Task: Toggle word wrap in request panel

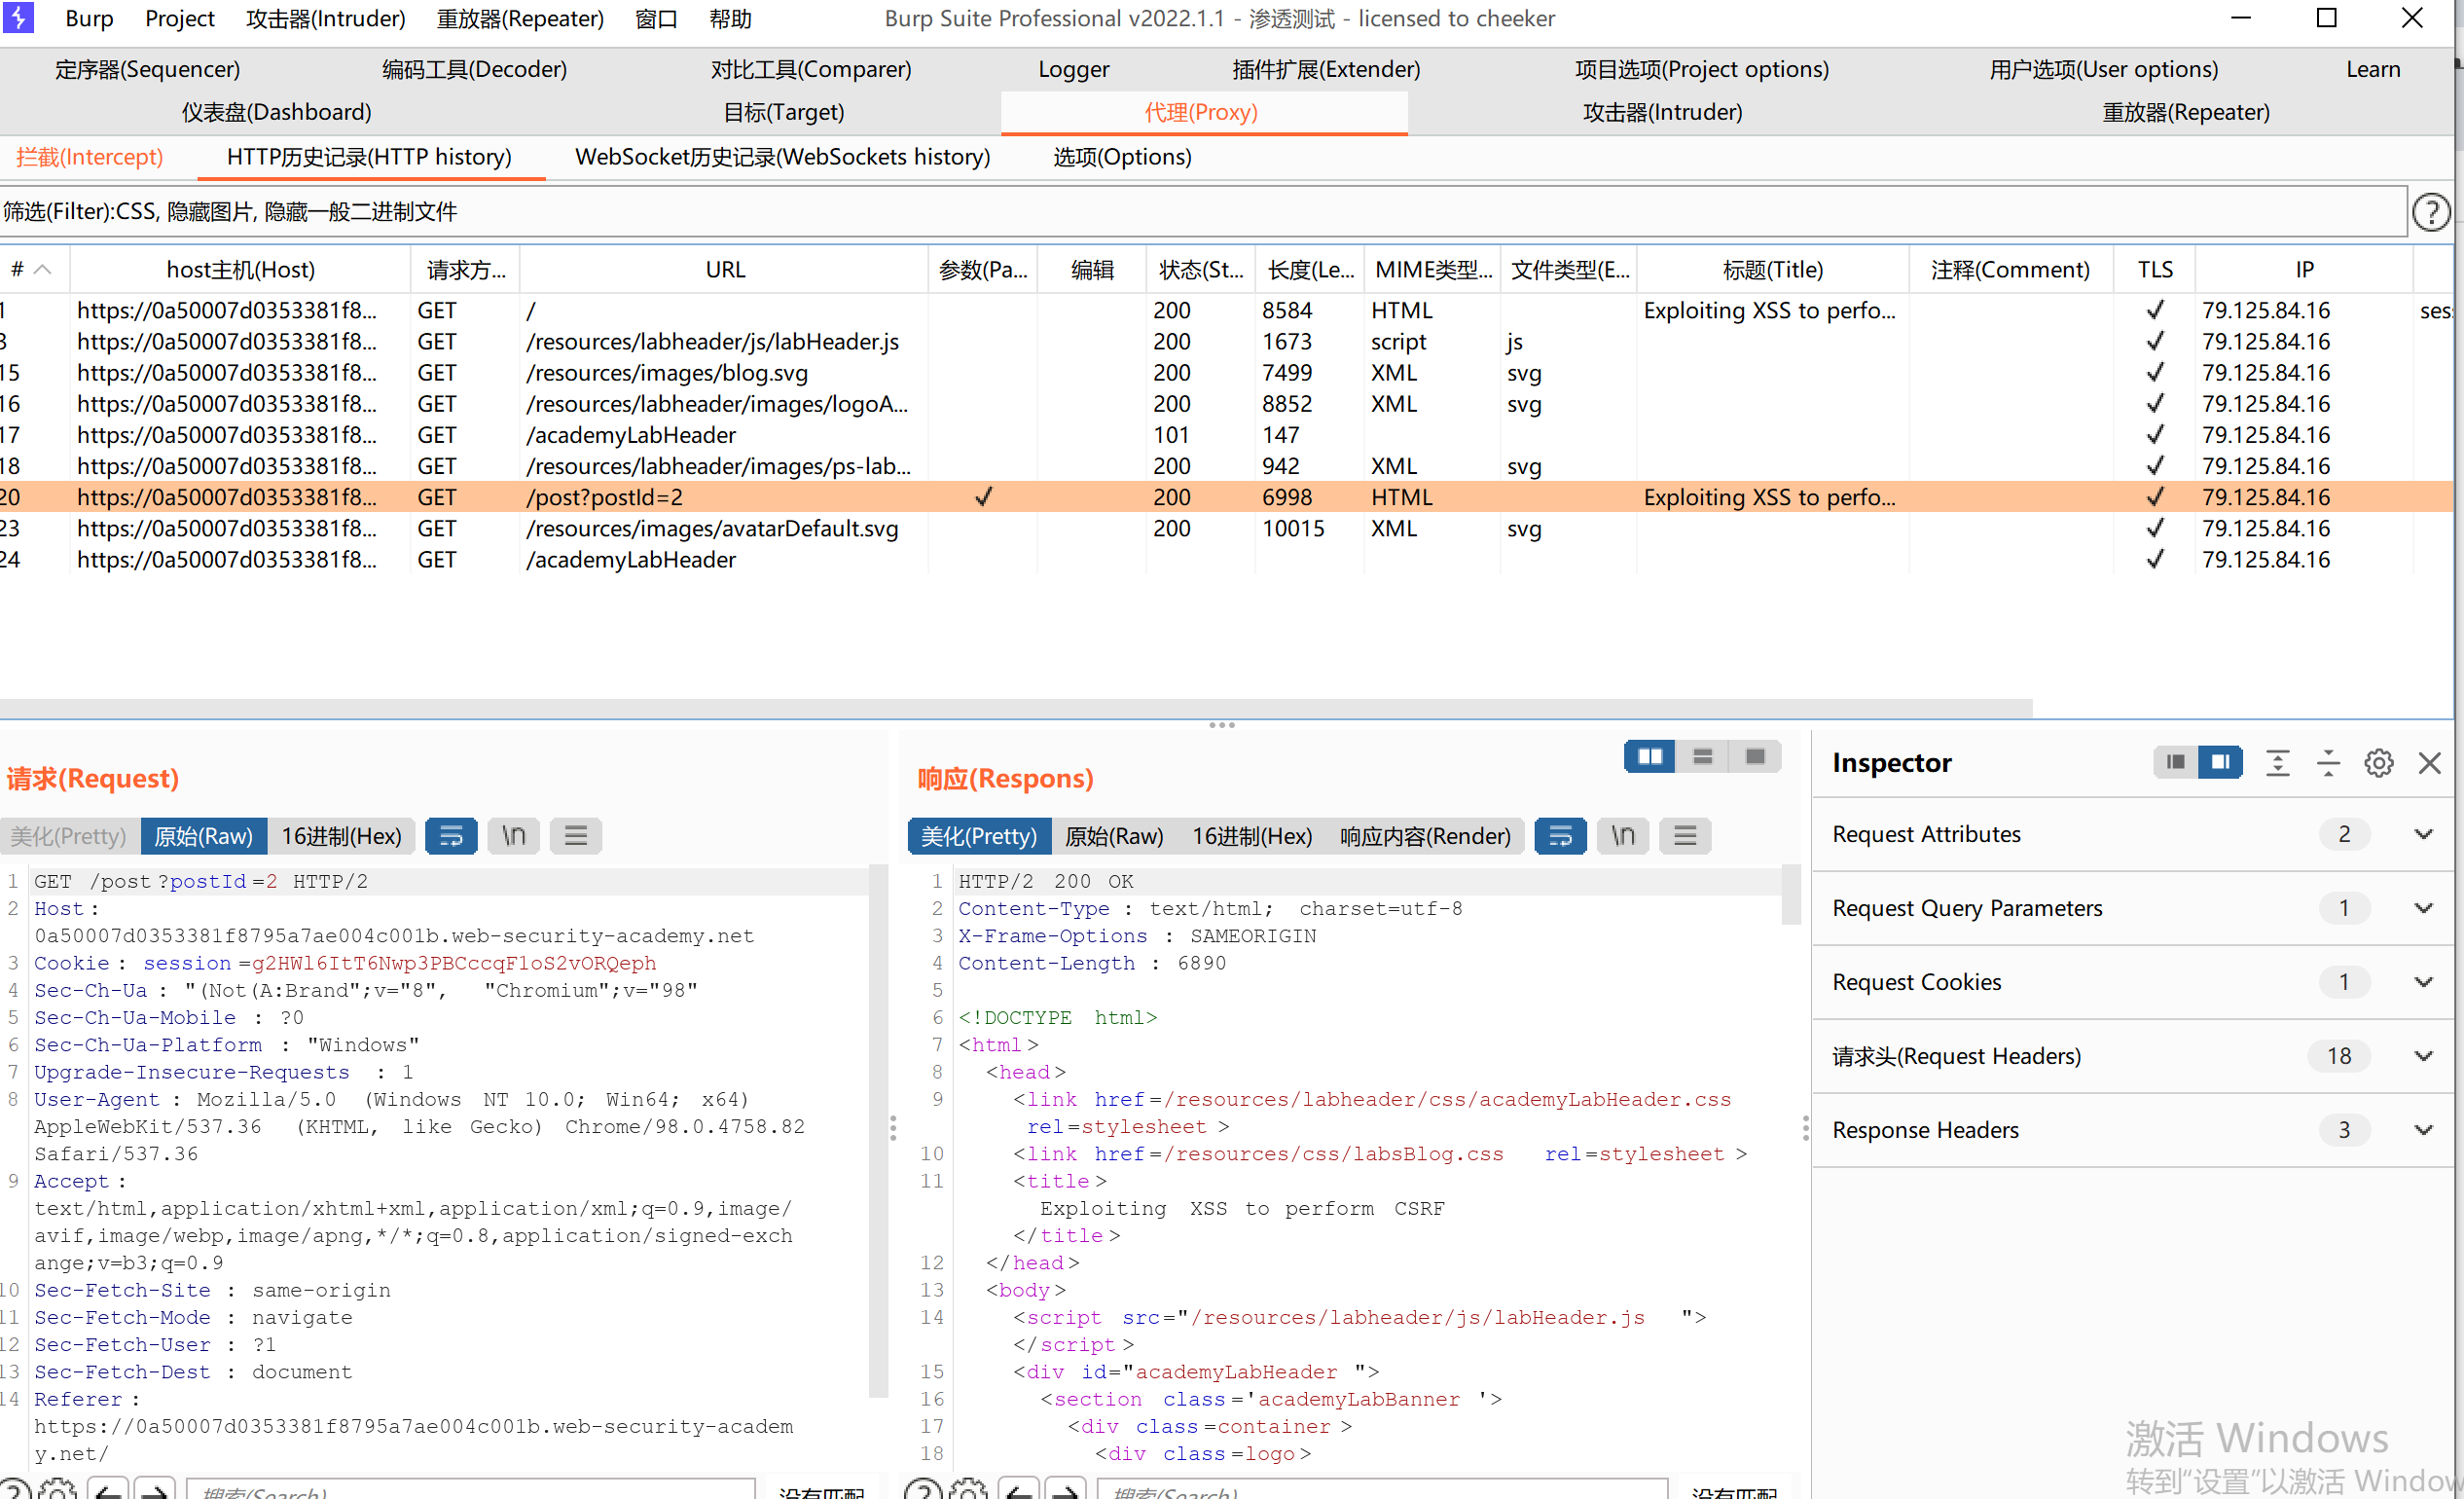Action: click(451, 836)
